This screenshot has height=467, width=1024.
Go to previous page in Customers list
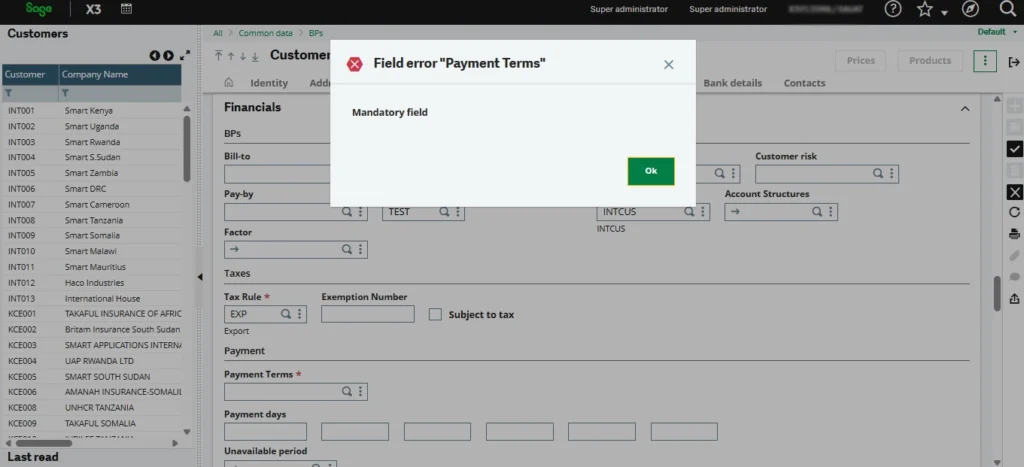(155, 56)
